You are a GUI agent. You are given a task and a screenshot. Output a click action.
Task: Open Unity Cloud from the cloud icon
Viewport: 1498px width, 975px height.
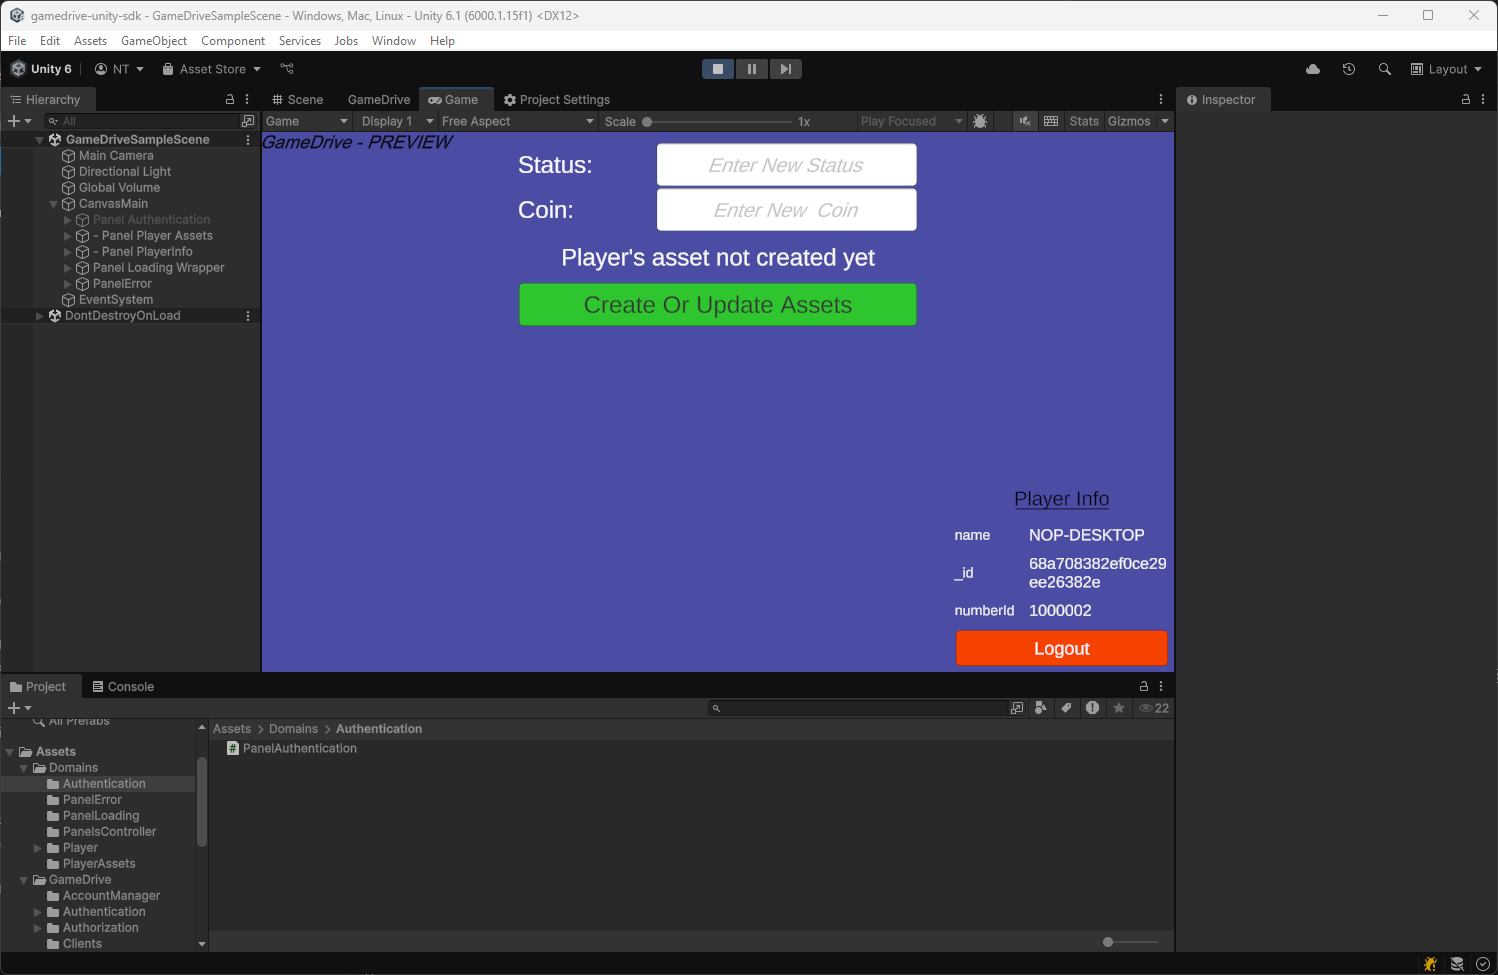point(1313,69)
